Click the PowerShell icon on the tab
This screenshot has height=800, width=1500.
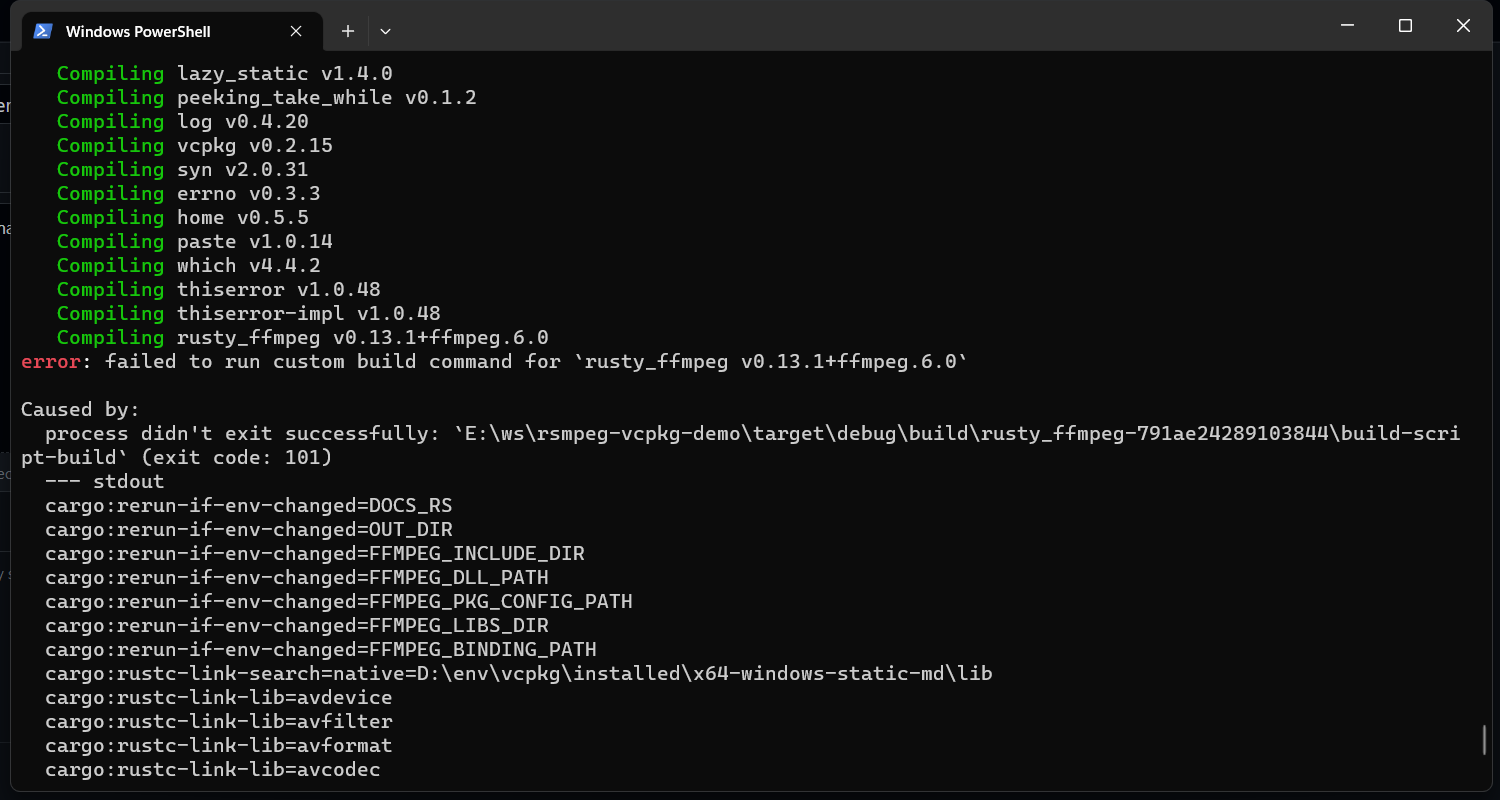[x=42, y=31]
